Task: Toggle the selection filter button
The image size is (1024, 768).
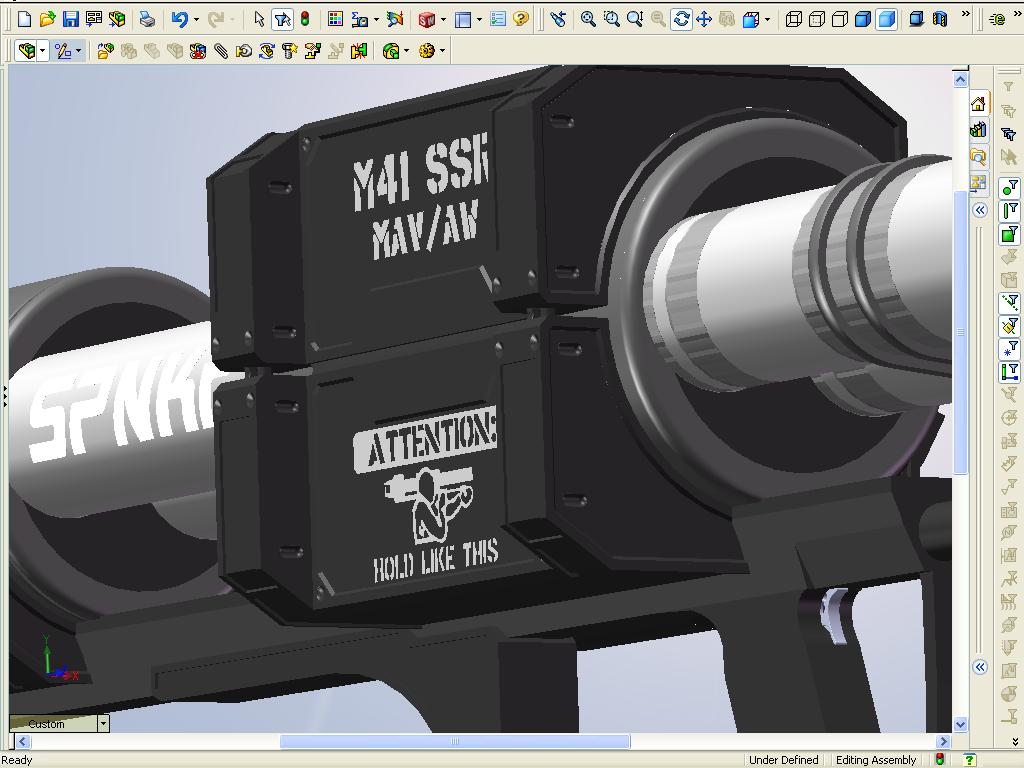Action: click(x=283, y=19)
